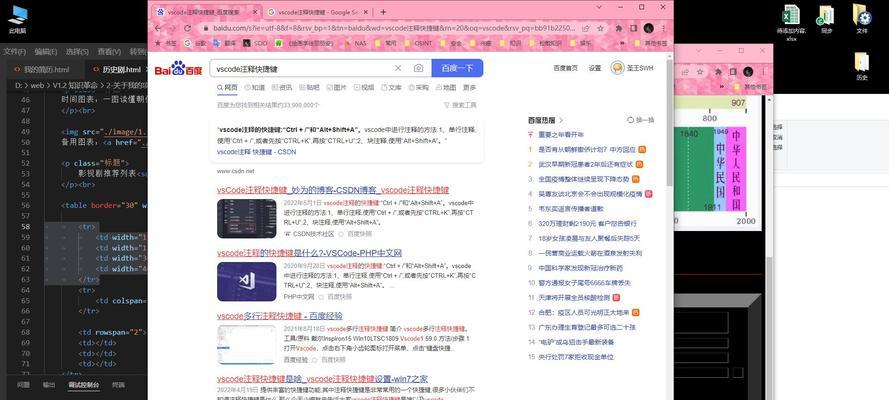
Task: Open VS Code 选择(S) menu
Action: click(x=77, y=52)
